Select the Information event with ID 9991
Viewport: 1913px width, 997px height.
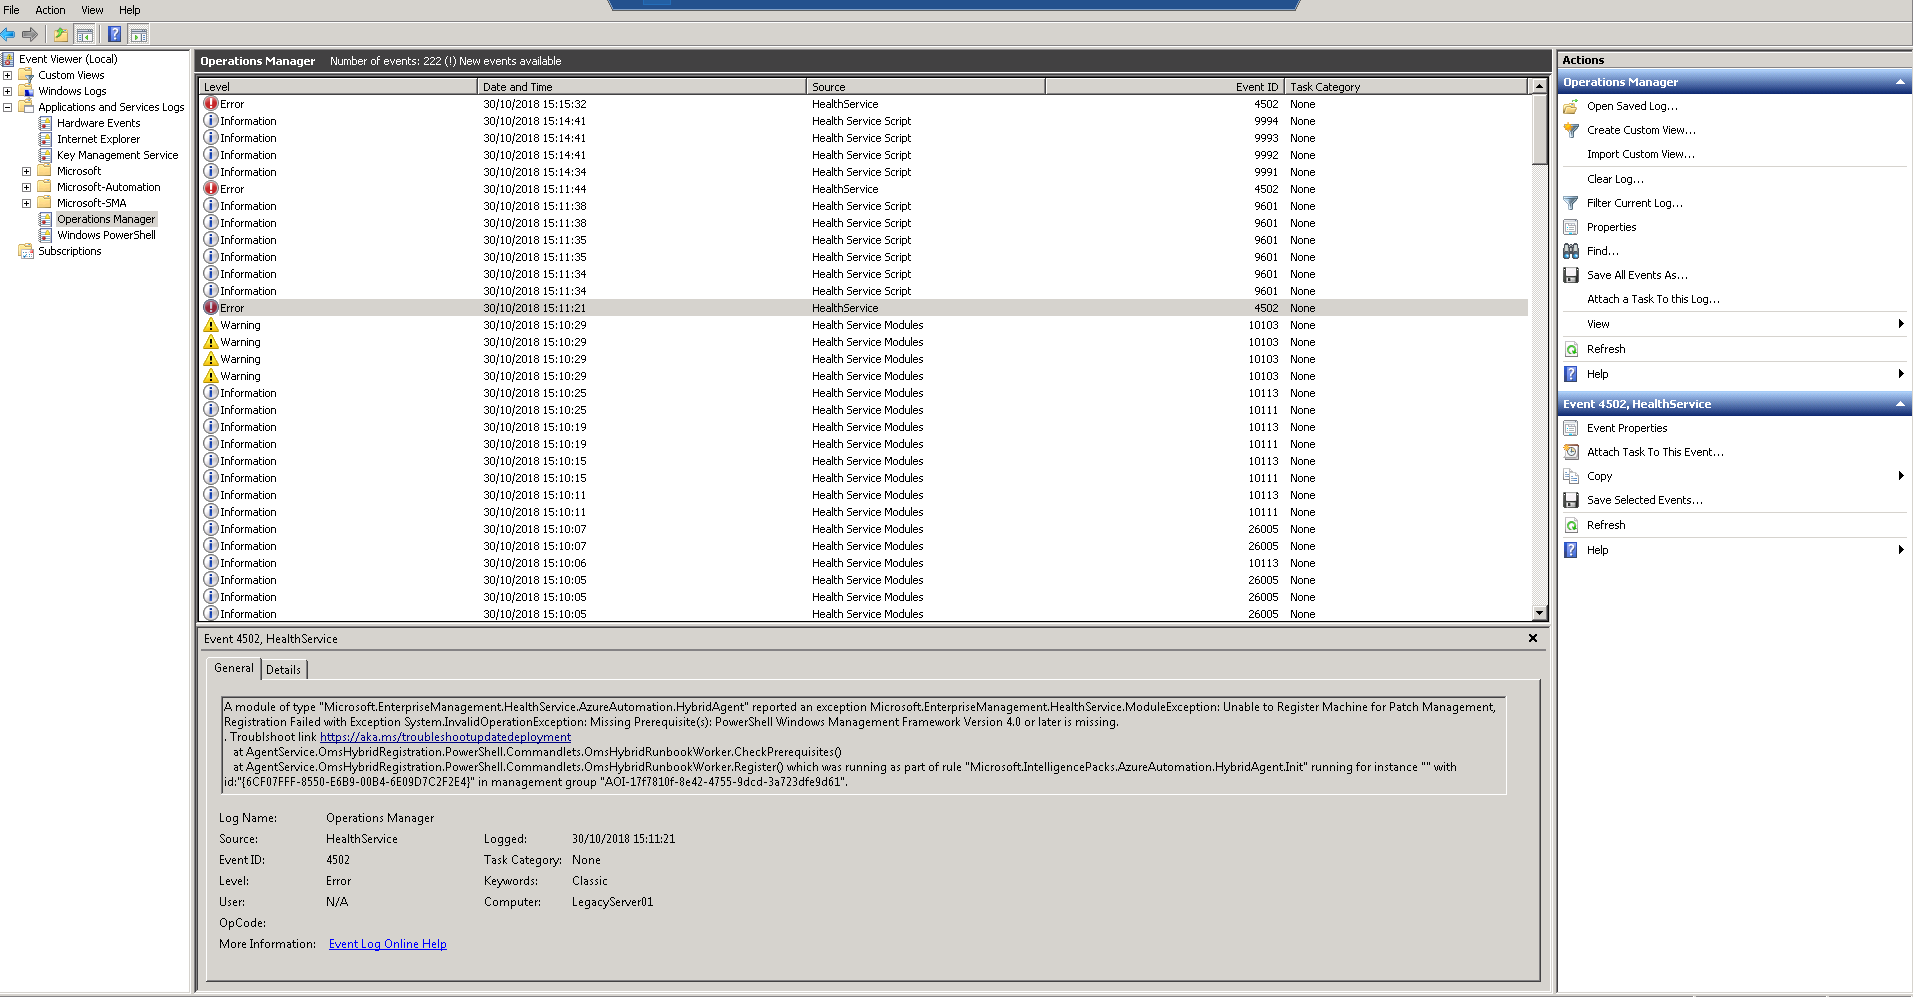click(863, 172)
